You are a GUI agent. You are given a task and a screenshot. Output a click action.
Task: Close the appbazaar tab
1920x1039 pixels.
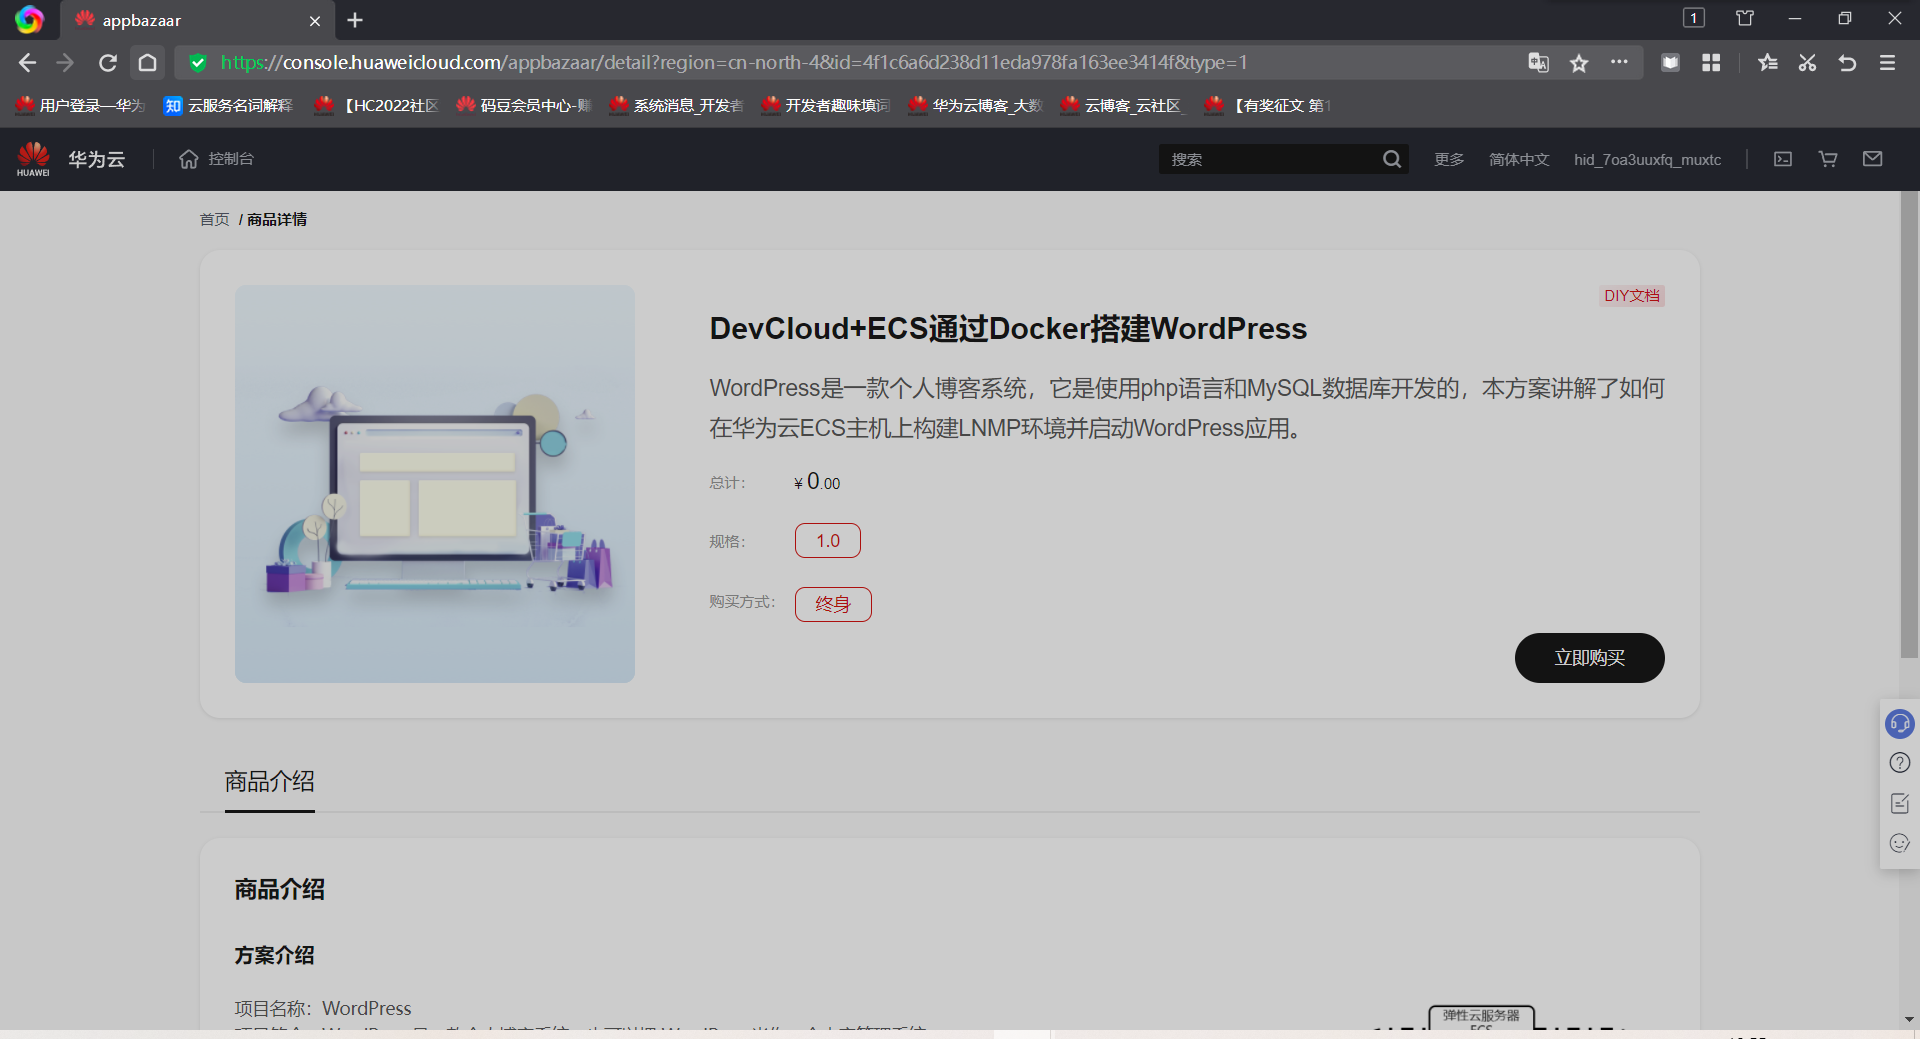click(315, 21)
